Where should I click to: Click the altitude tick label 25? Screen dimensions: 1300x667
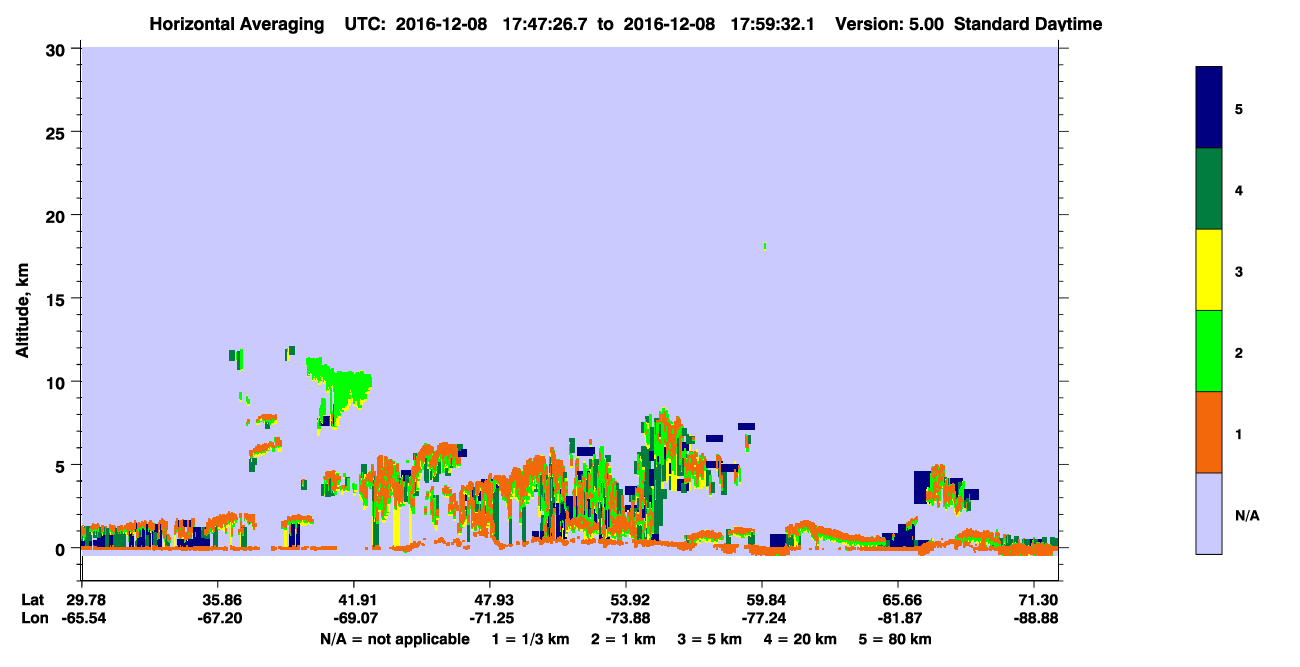58,132
